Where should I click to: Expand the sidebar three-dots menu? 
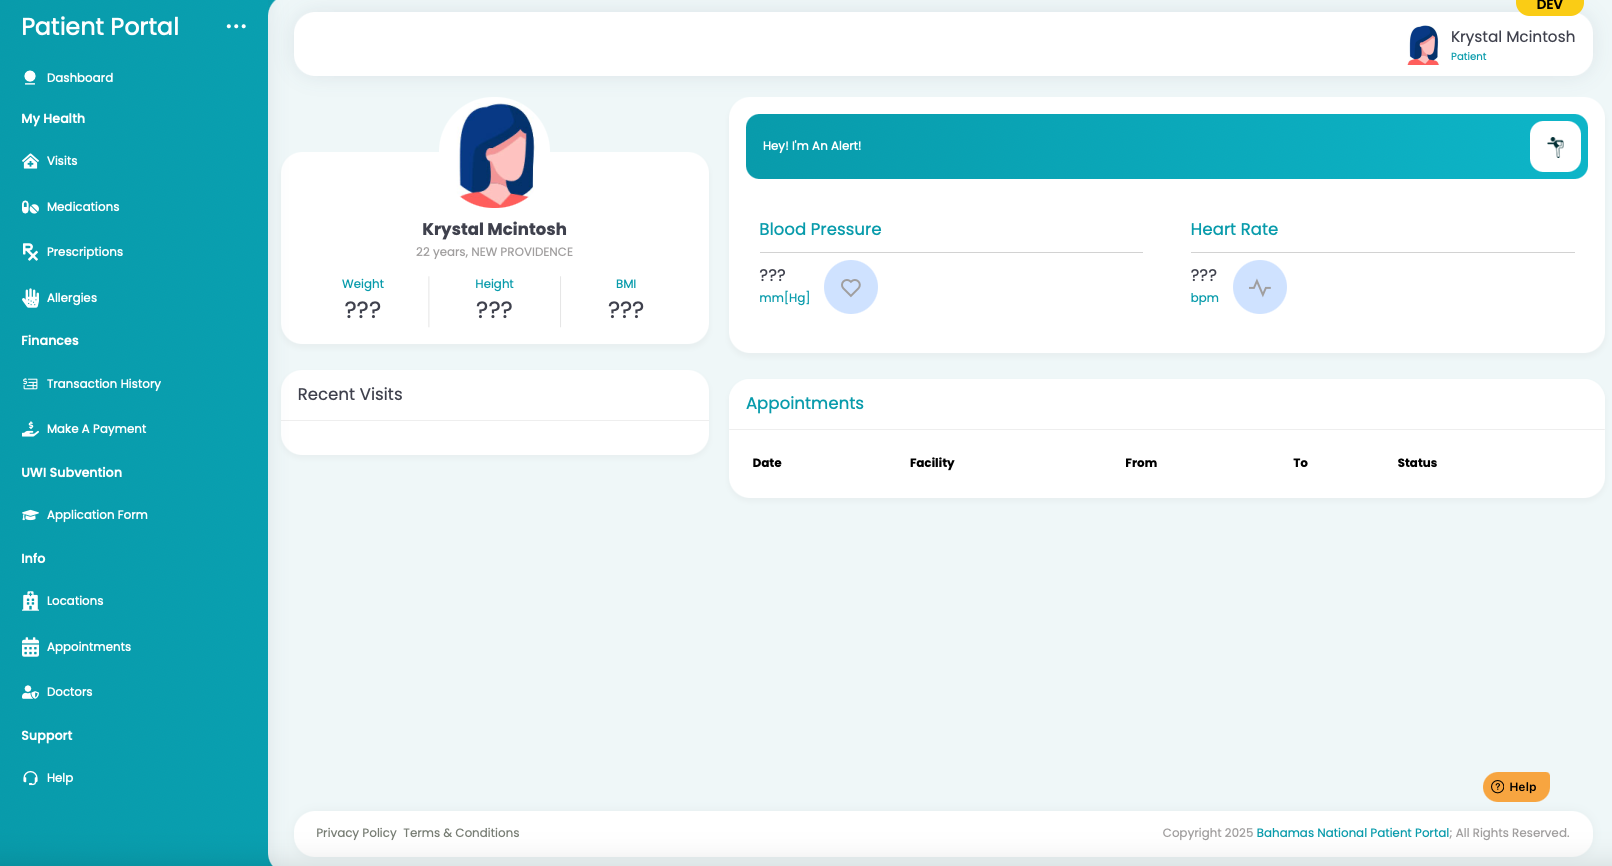click(x=236, y=27)
